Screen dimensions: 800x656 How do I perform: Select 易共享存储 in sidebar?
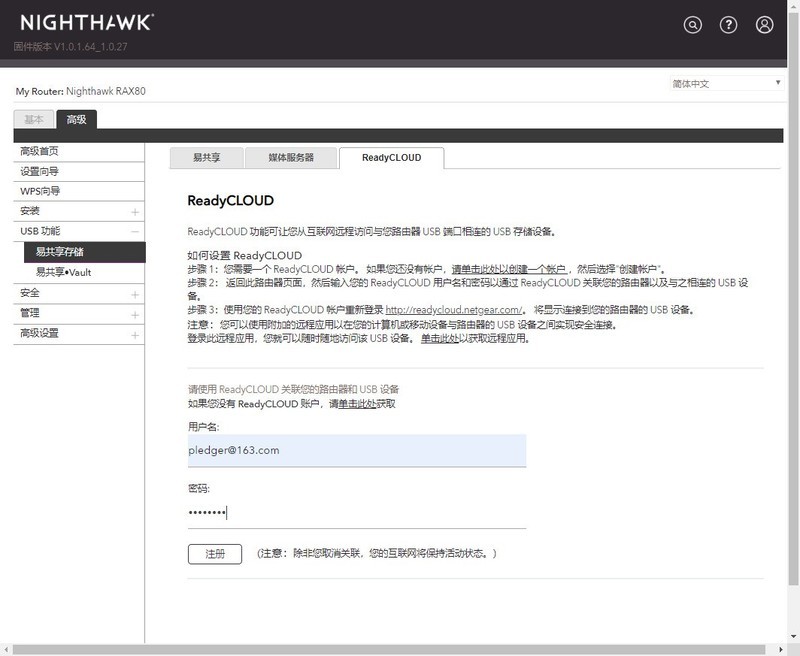[x=85, y=252]
